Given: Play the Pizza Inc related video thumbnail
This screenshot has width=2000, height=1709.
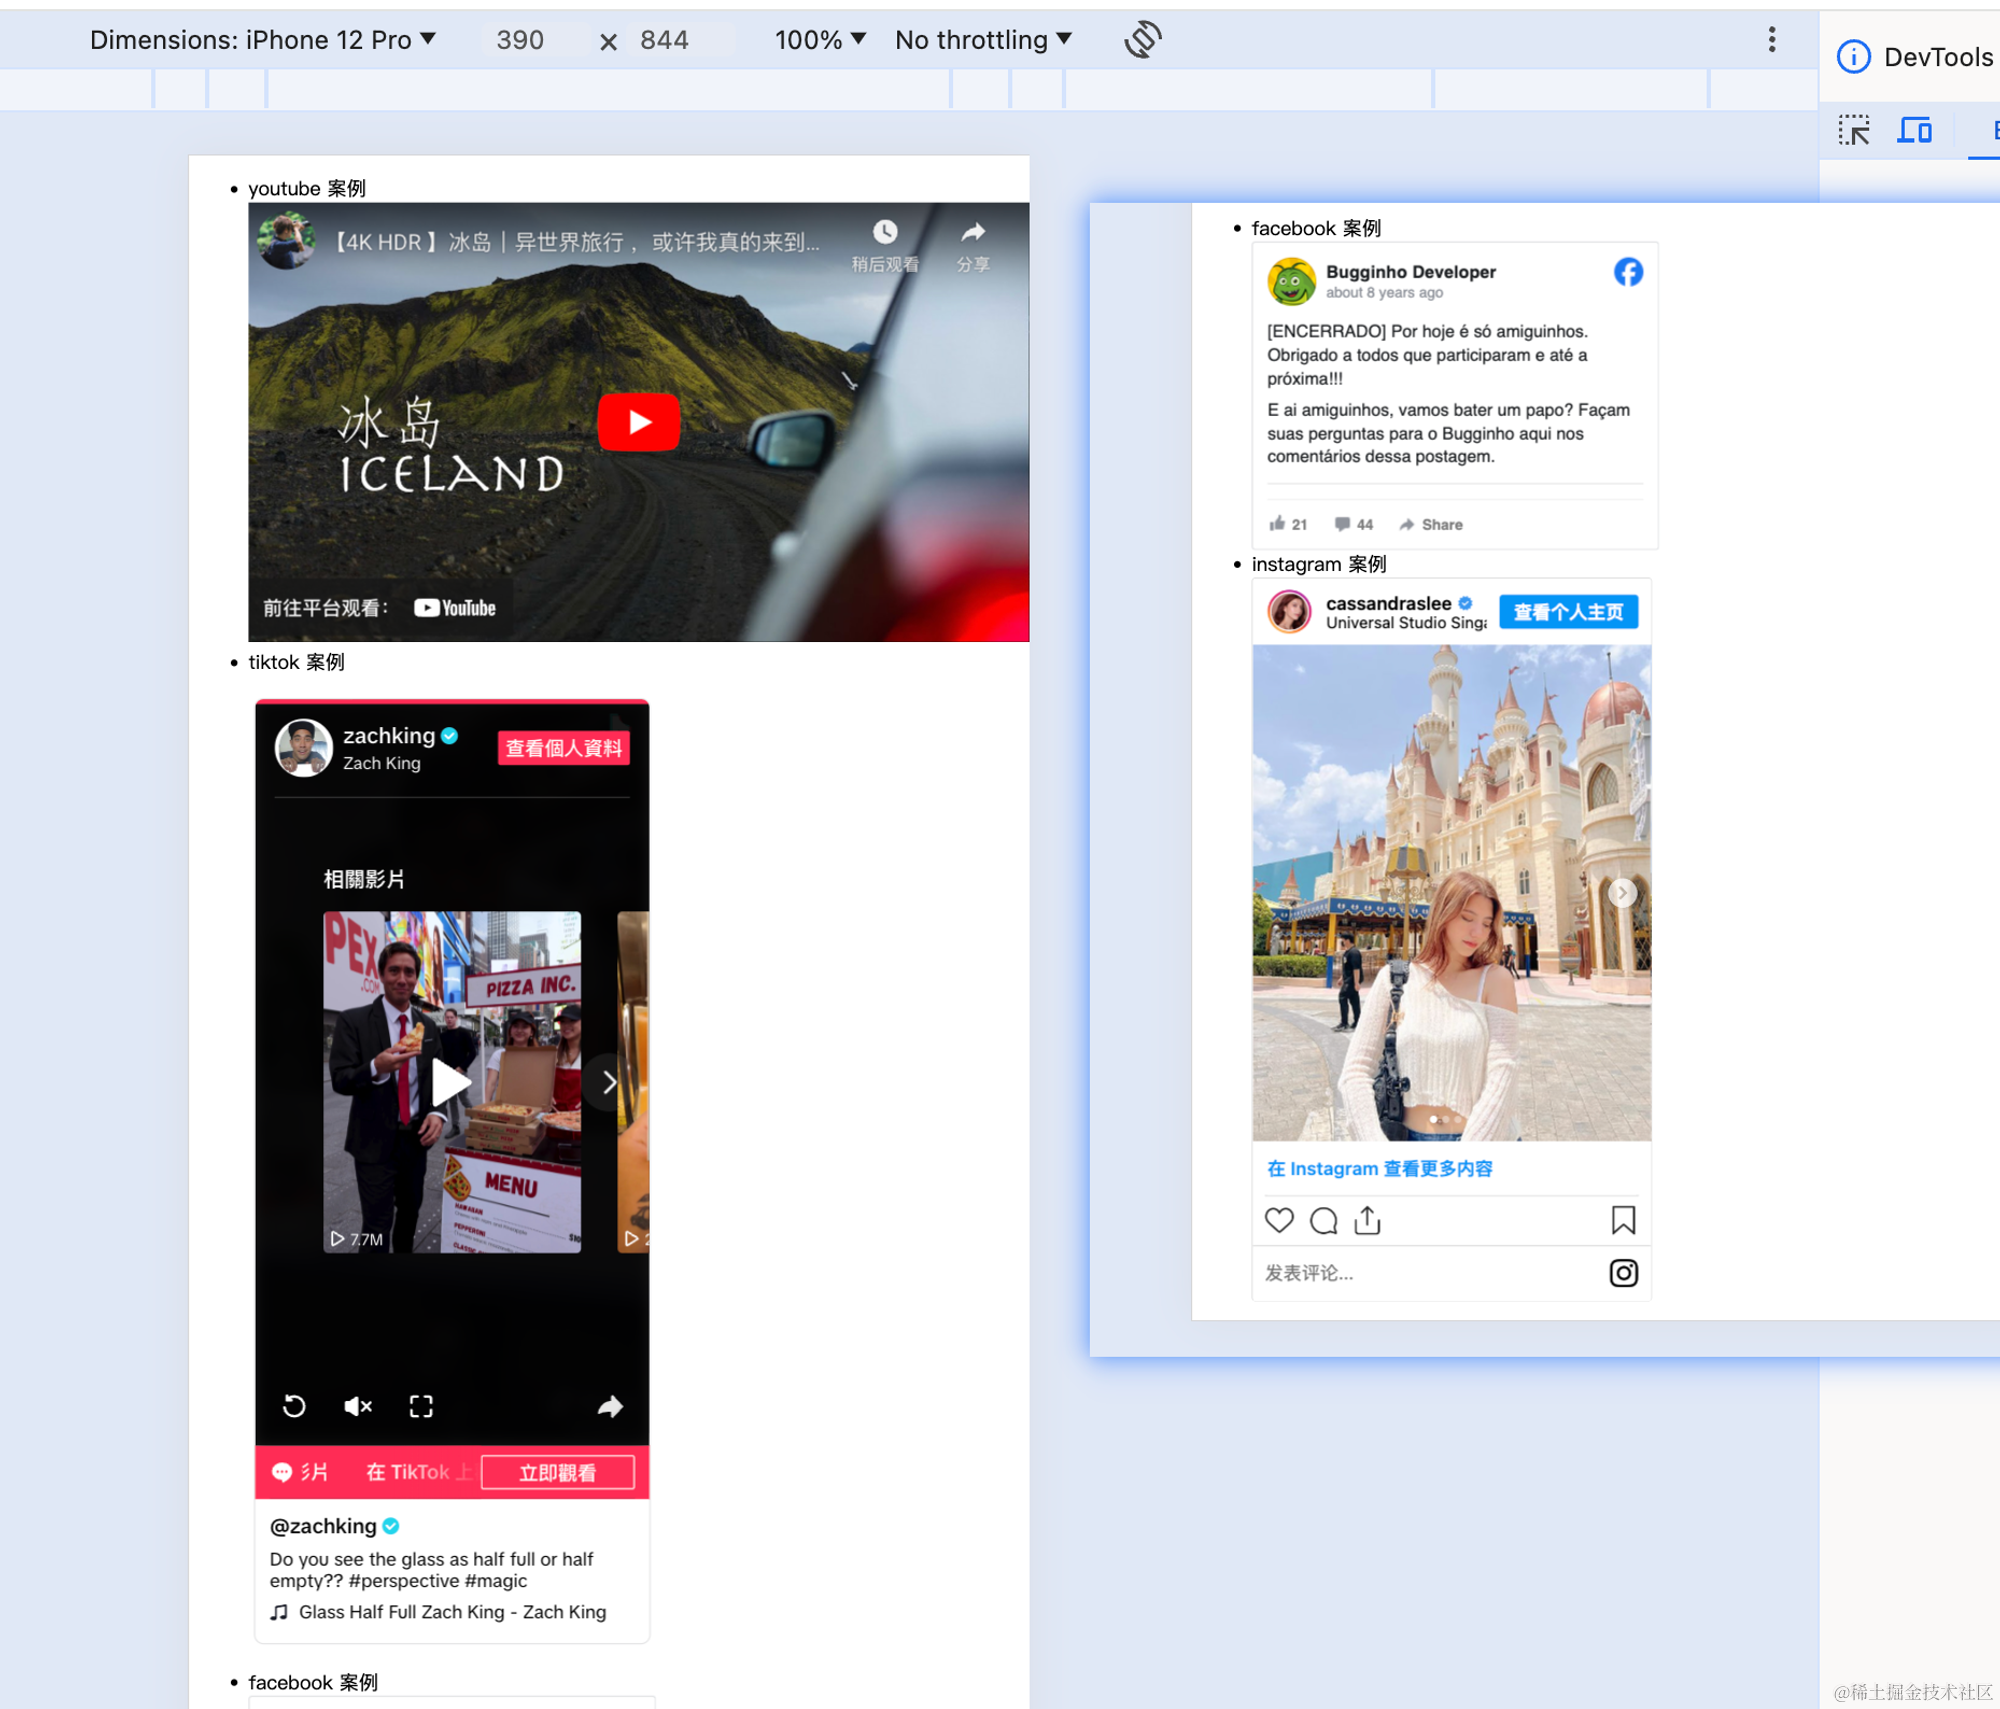Looking at the screenshot, I should (451, 1082).
